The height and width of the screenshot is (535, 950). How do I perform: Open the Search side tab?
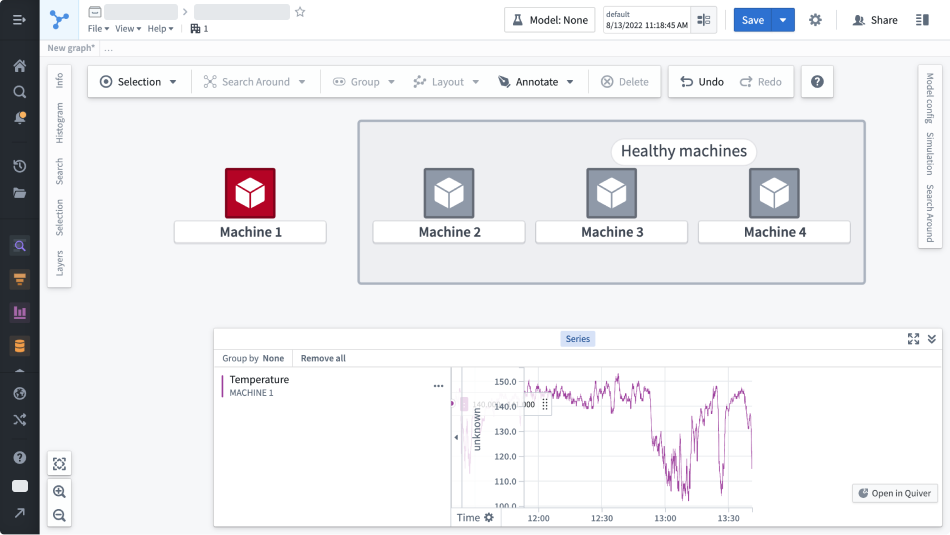pyautogui.click(x=59, y=171)
